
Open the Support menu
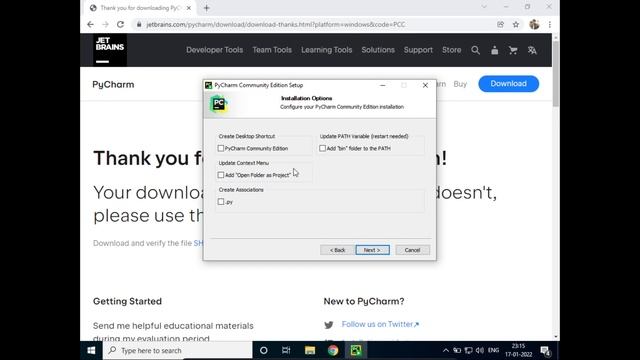tap(418, 50)
